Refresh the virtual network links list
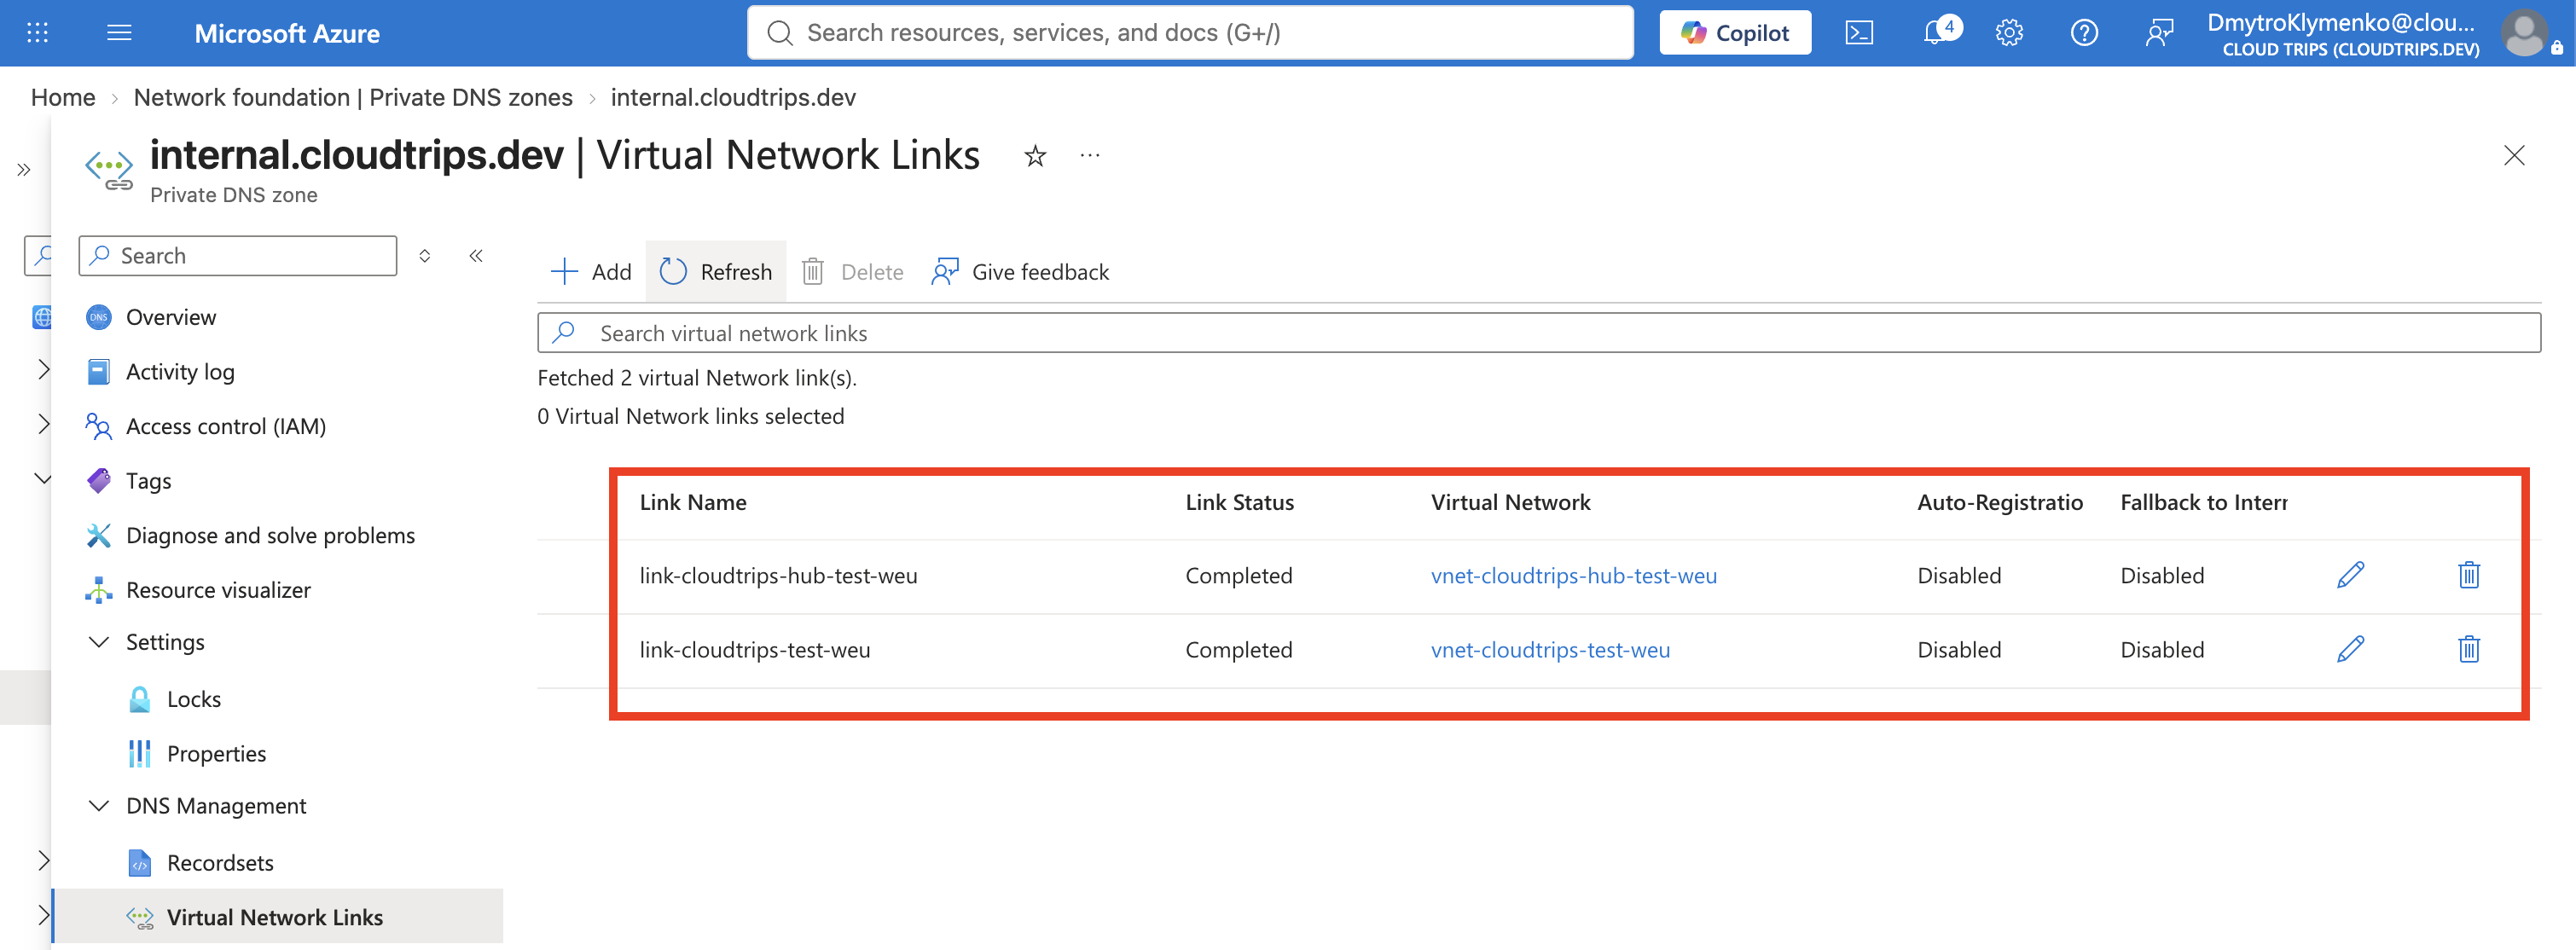Screen dimensions: 2576x950 (716, 272)
